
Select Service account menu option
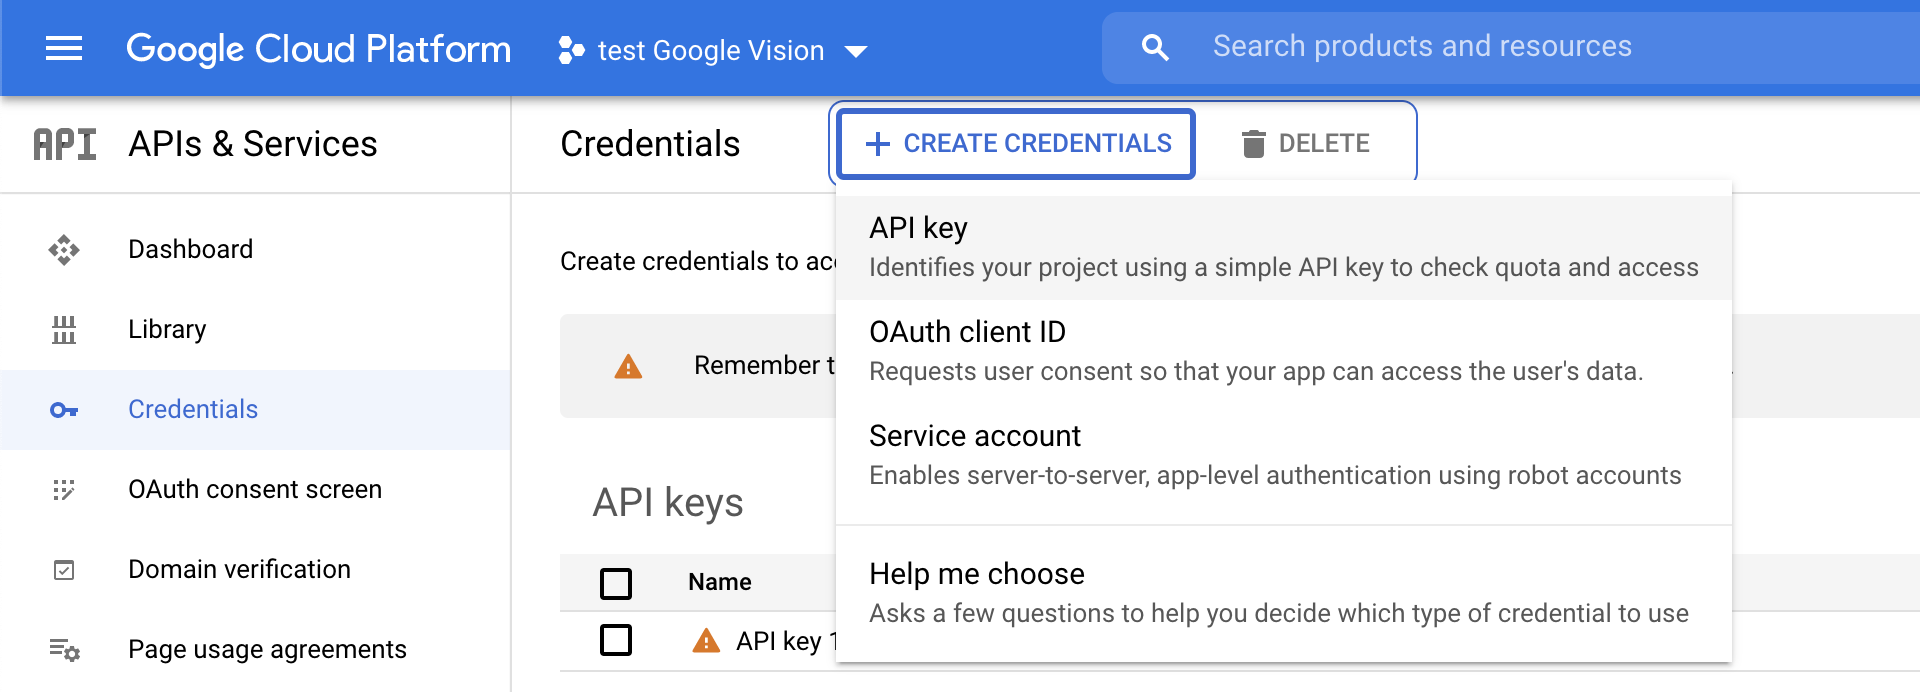coord(1284,455)
